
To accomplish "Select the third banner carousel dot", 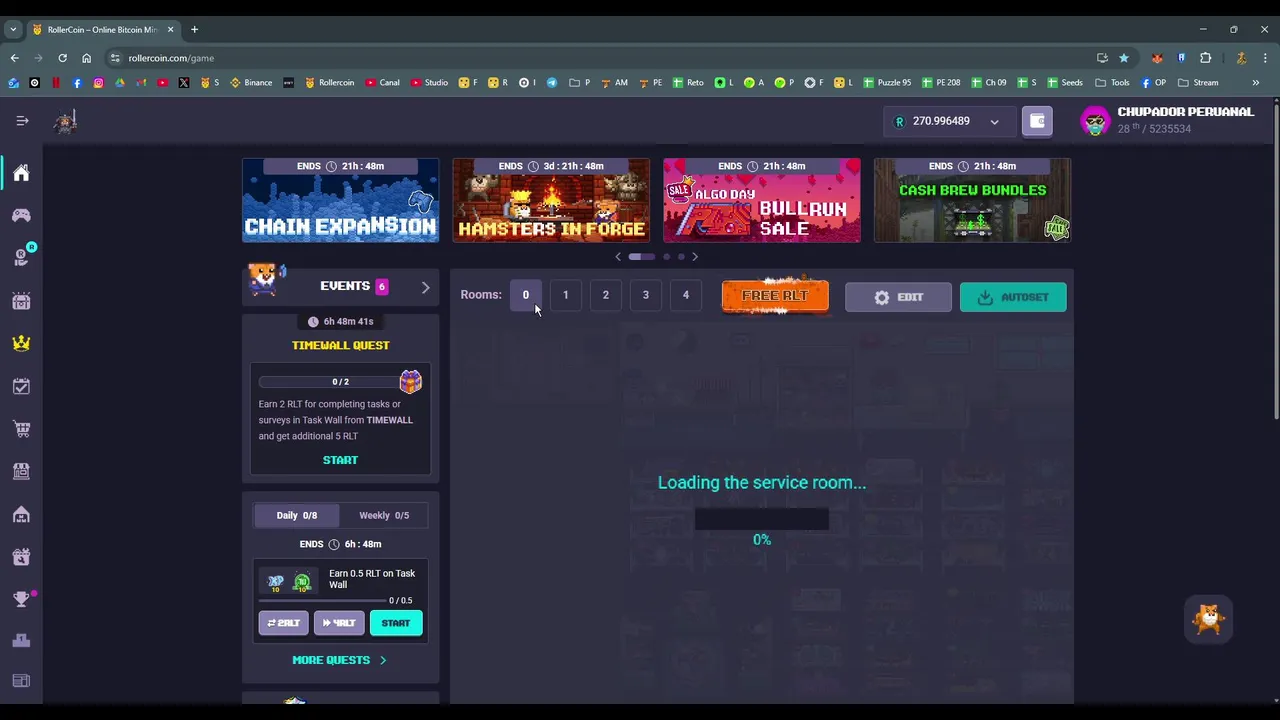I will point(682,257).
